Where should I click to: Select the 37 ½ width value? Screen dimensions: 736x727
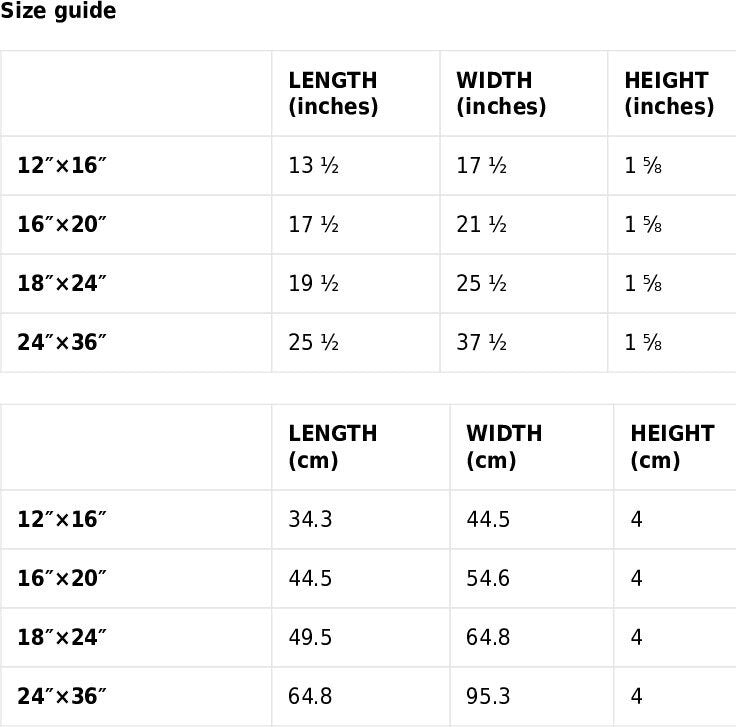pyautogui.click(x=482, y=343)
